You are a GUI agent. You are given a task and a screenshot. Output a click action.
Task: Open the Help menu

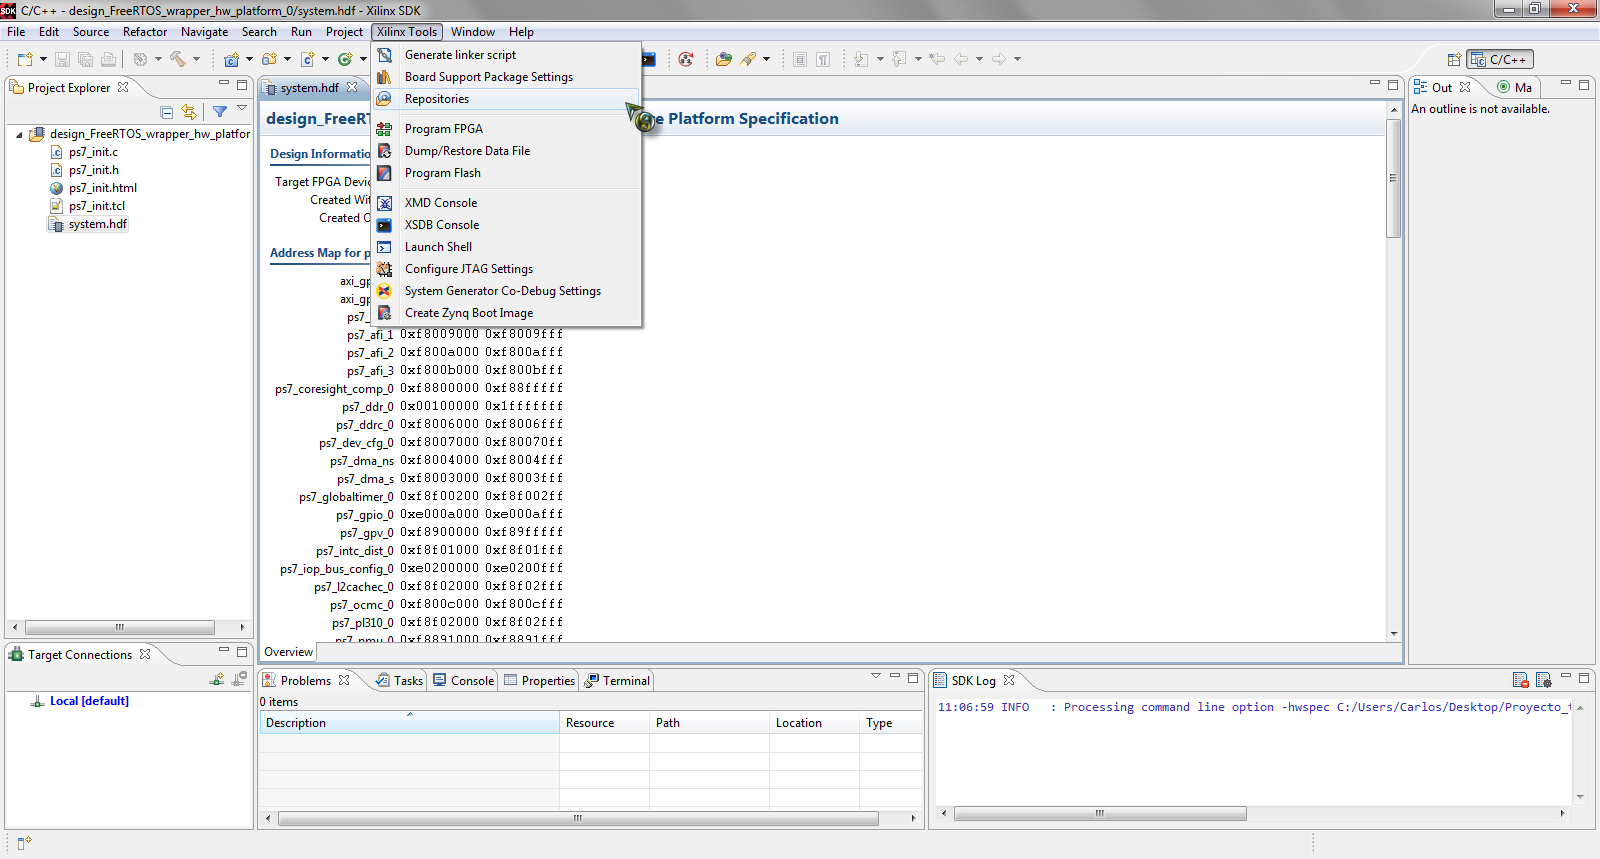[x=521, y=32]
